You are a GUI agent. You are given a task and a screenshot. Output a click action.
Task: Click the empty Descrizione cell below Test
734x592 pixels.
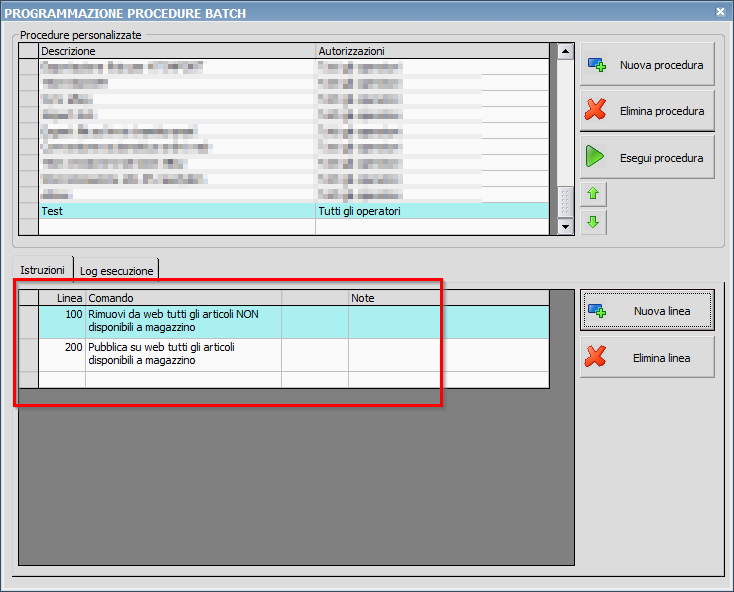pyautogui.click(x=177, y=227)
